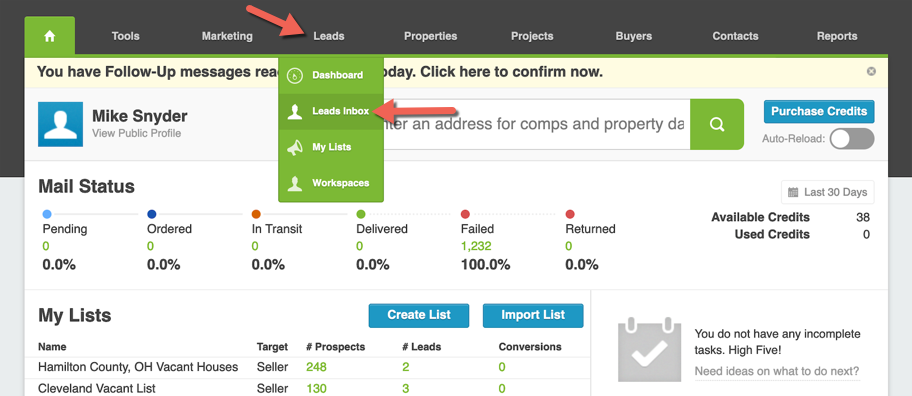This screenshot has height=396, width=912.
Task: Click the calendar checkmark tasks icon
Action: tap(649, 349)
